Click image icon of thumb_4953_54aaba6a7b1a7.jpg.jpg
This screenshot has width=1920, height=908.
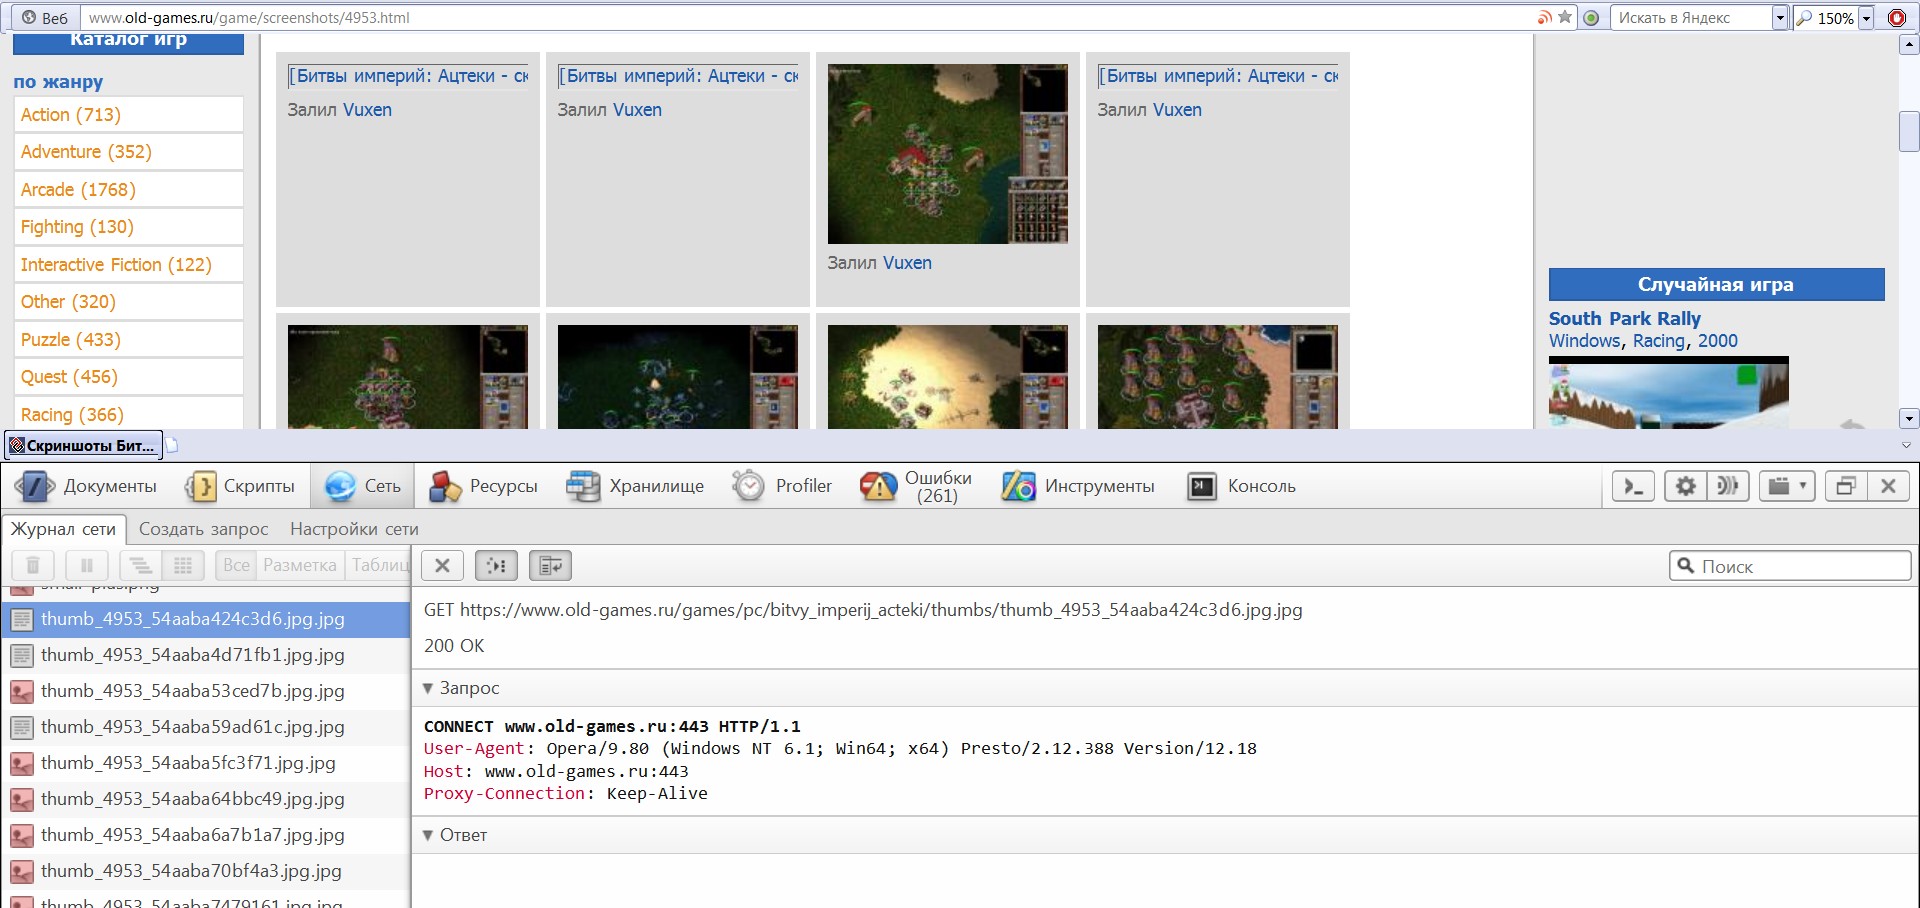[x=21, y=836]
